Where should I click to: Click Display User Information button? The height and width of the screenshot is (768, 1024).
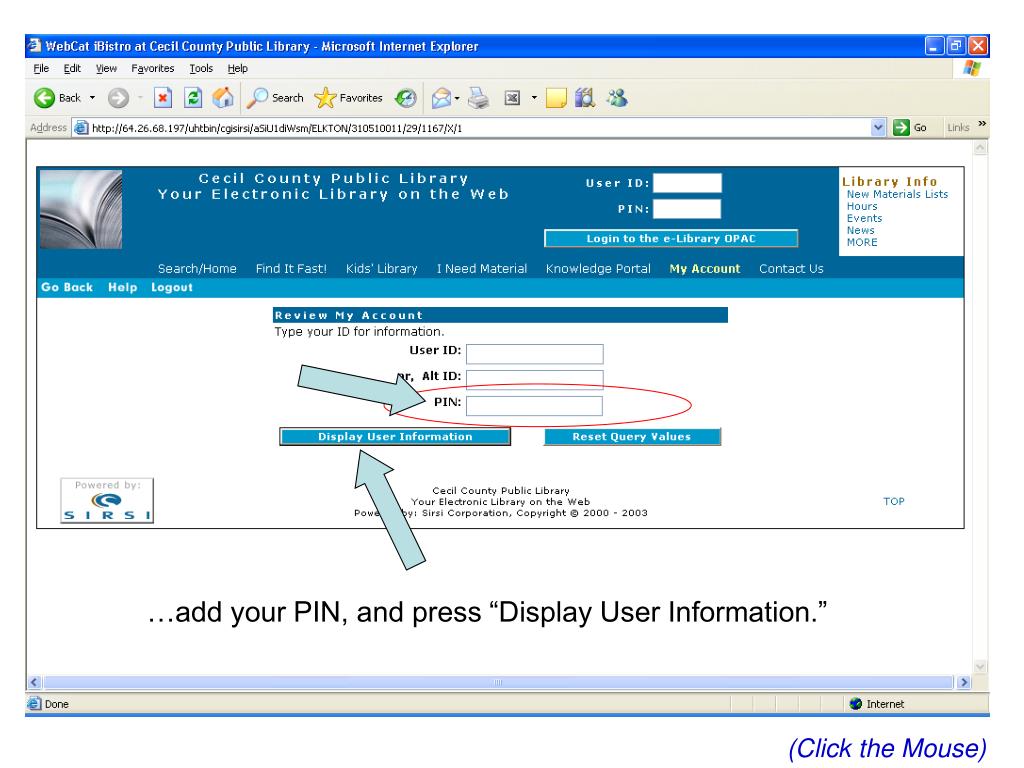click(x=395, y=436)
